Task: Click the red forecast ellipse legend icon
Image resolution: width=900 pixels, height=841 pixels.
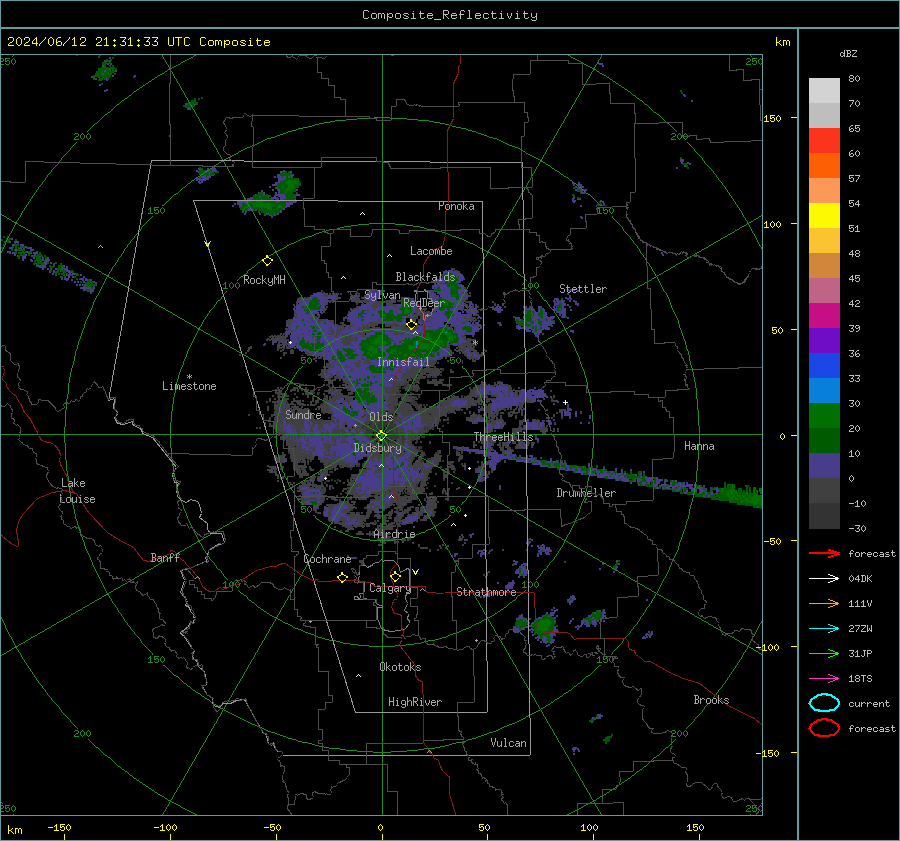Action: (x=824, y=728)
